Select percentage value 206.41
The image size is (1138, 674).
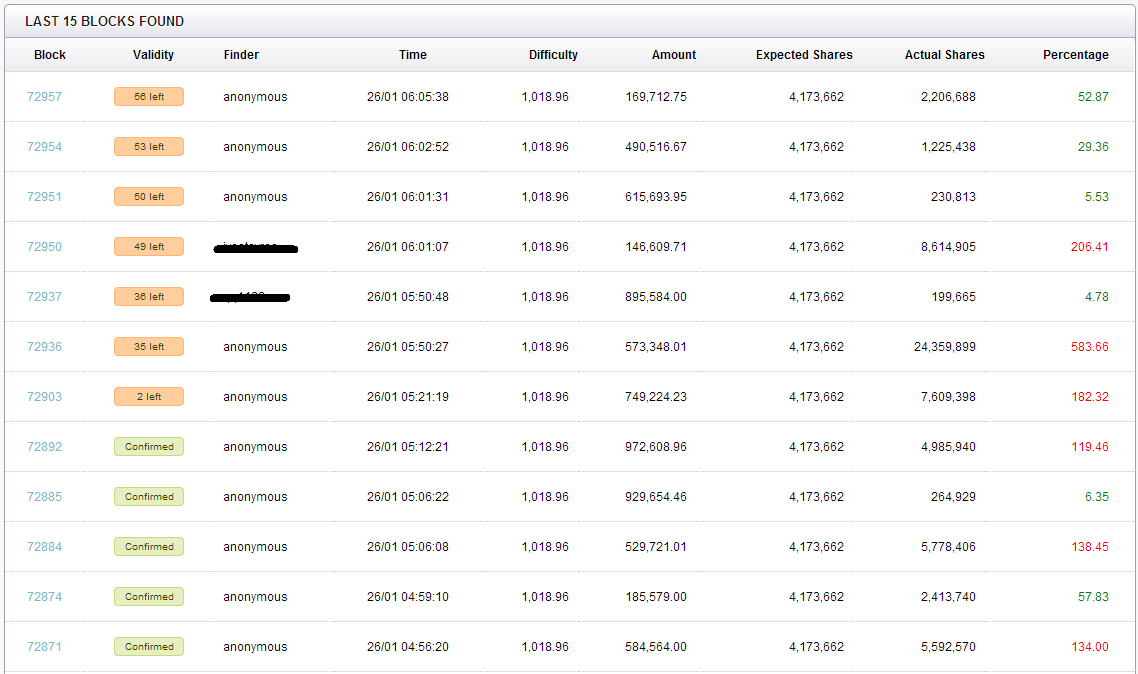[1089, 247]
